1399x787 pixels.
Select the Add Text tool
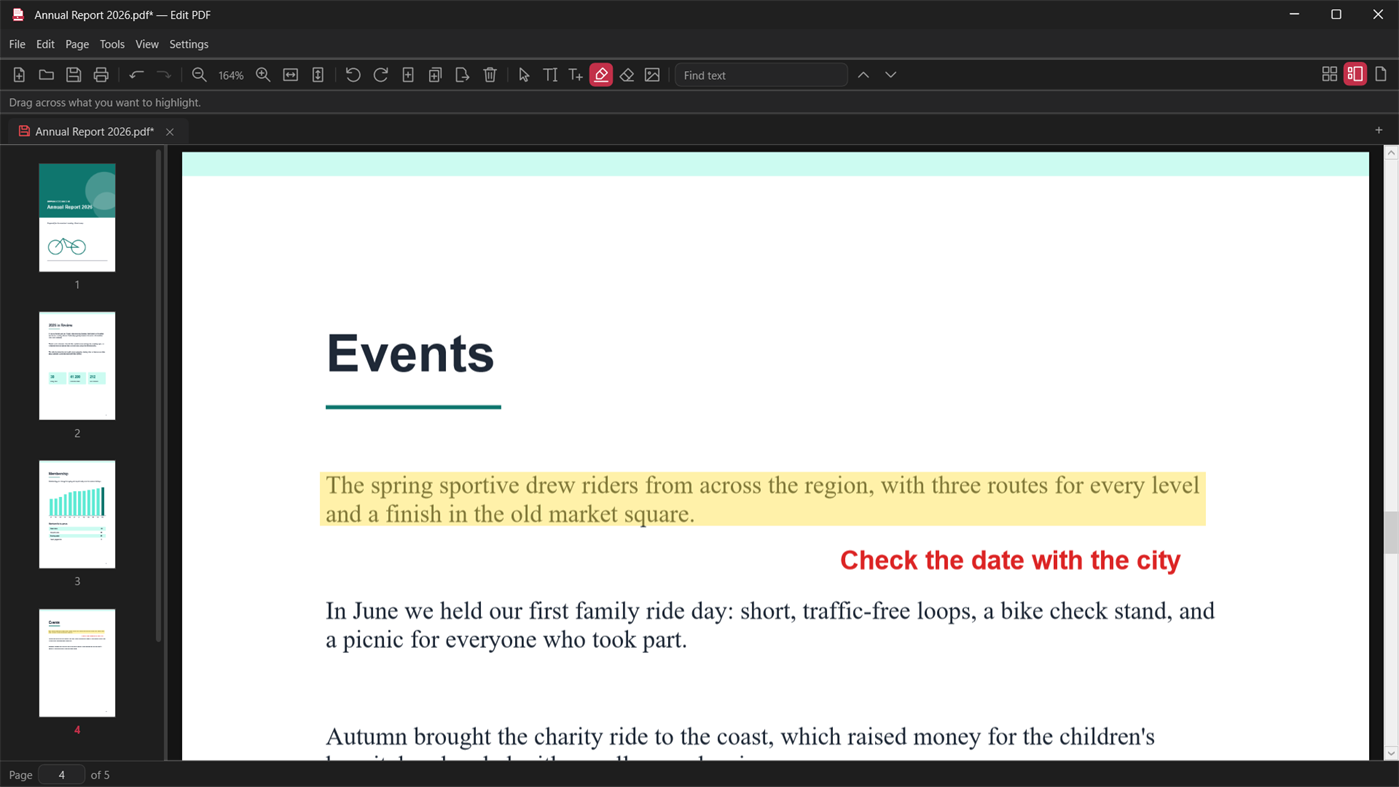point(576,75)
